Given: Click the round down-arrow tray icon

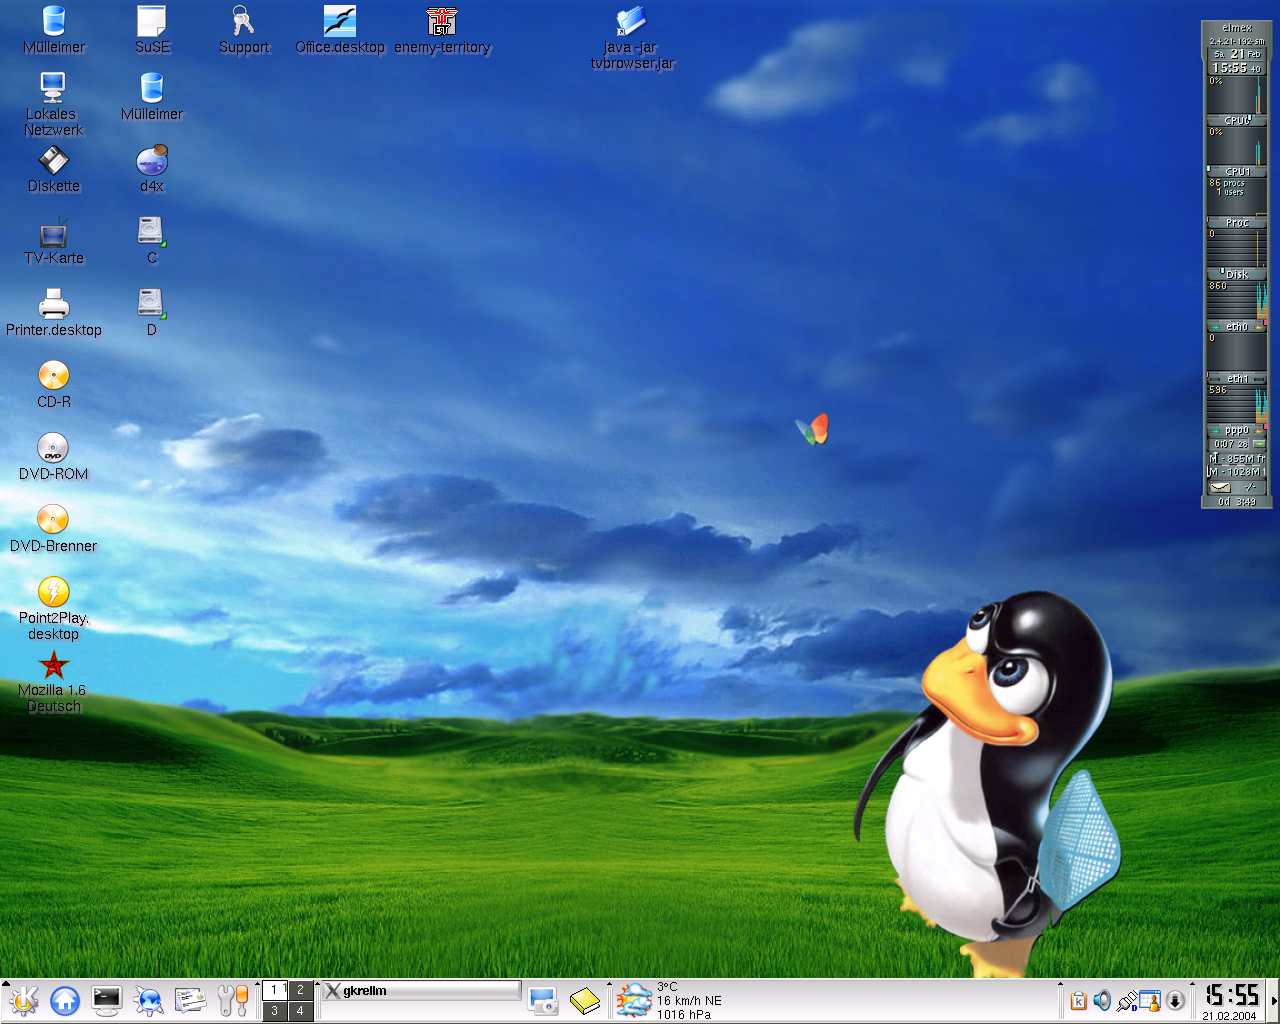Looking at the screenshot, I should click(1175, 1000).
